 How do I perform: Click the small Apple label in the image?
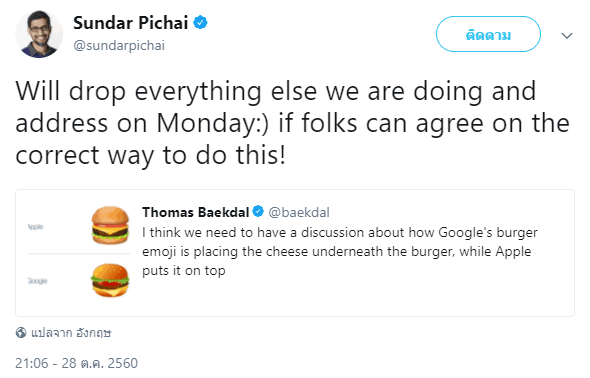click(35, 226)
